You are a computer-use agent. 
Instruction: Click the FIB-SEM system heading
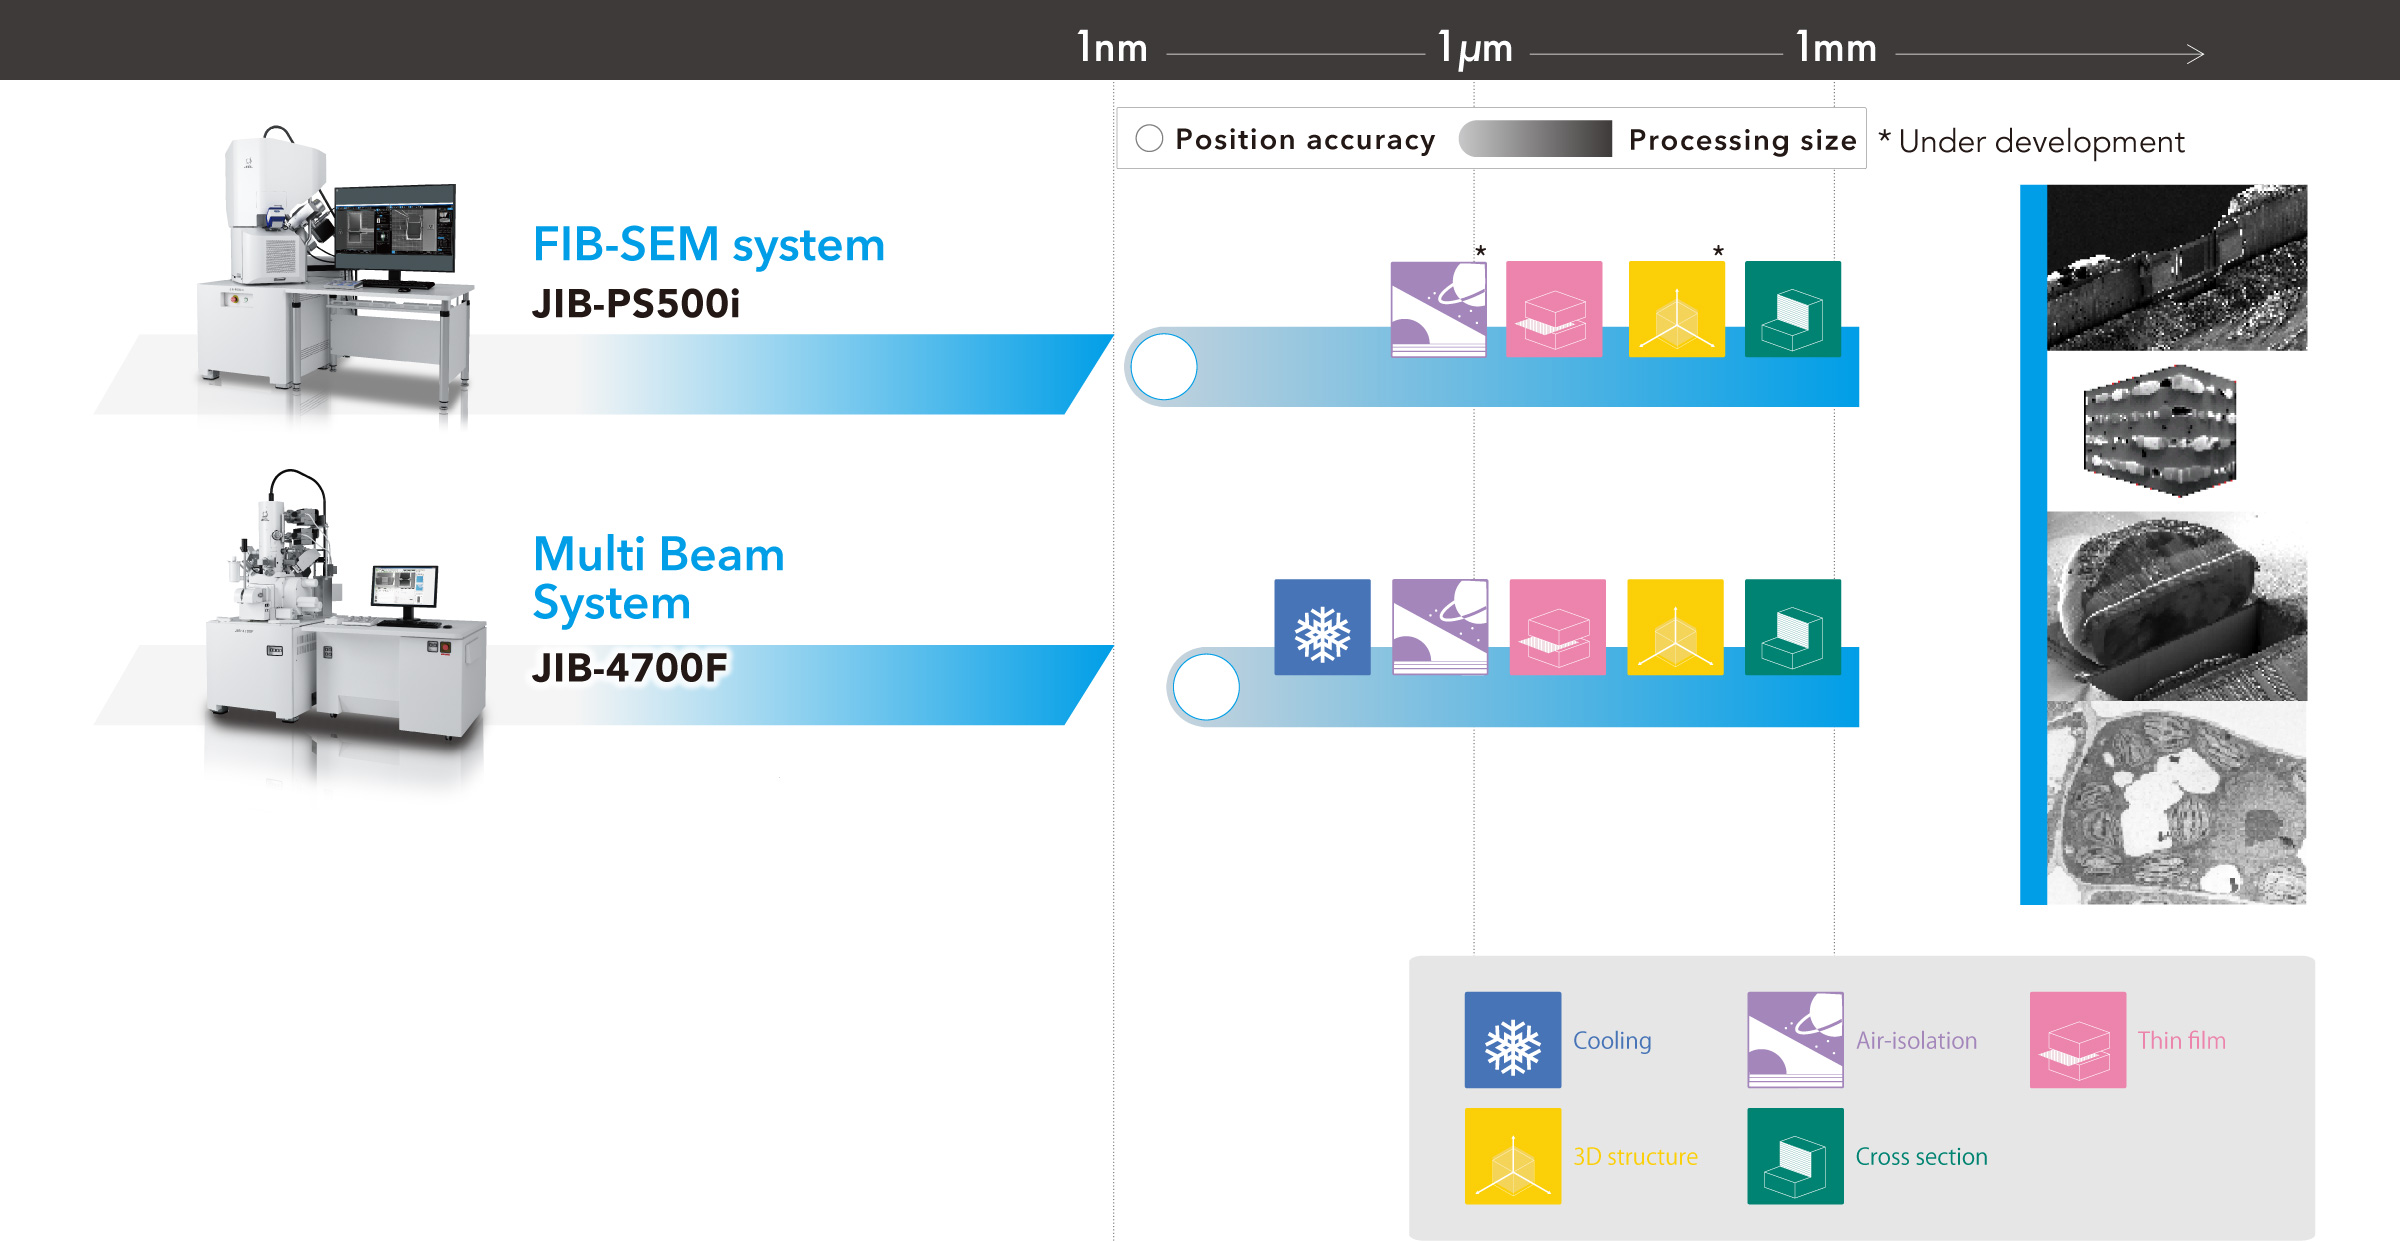click(x=709, y=246)
